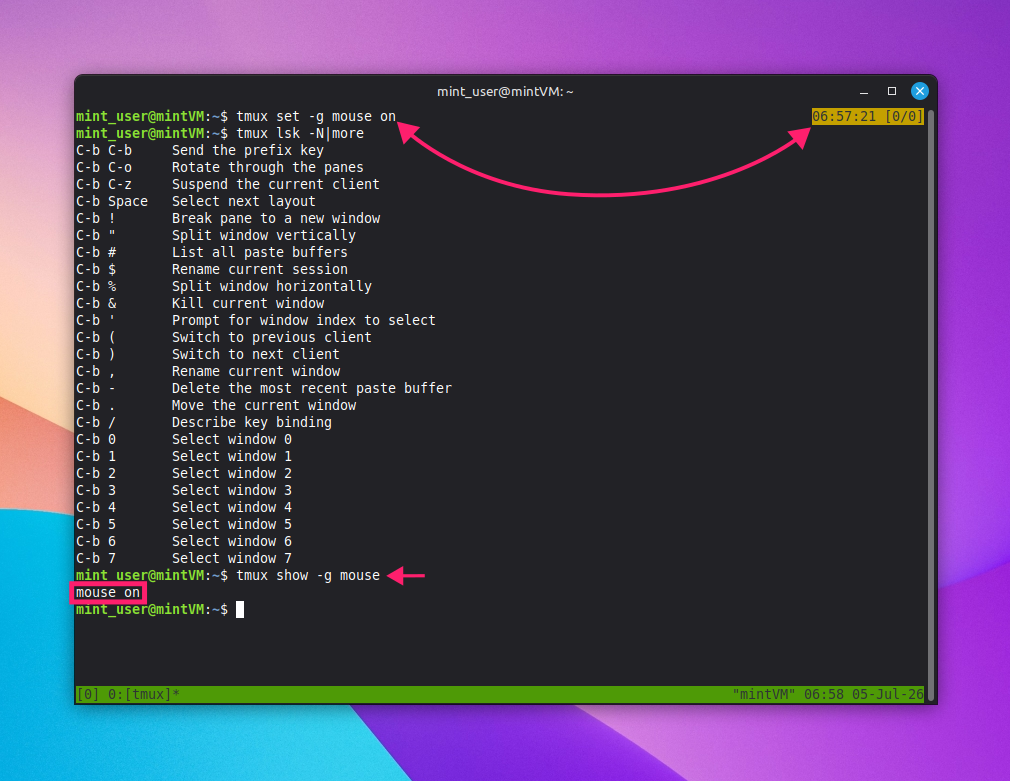Click the command 'tmux show -g mouse'

click(308, 575)
